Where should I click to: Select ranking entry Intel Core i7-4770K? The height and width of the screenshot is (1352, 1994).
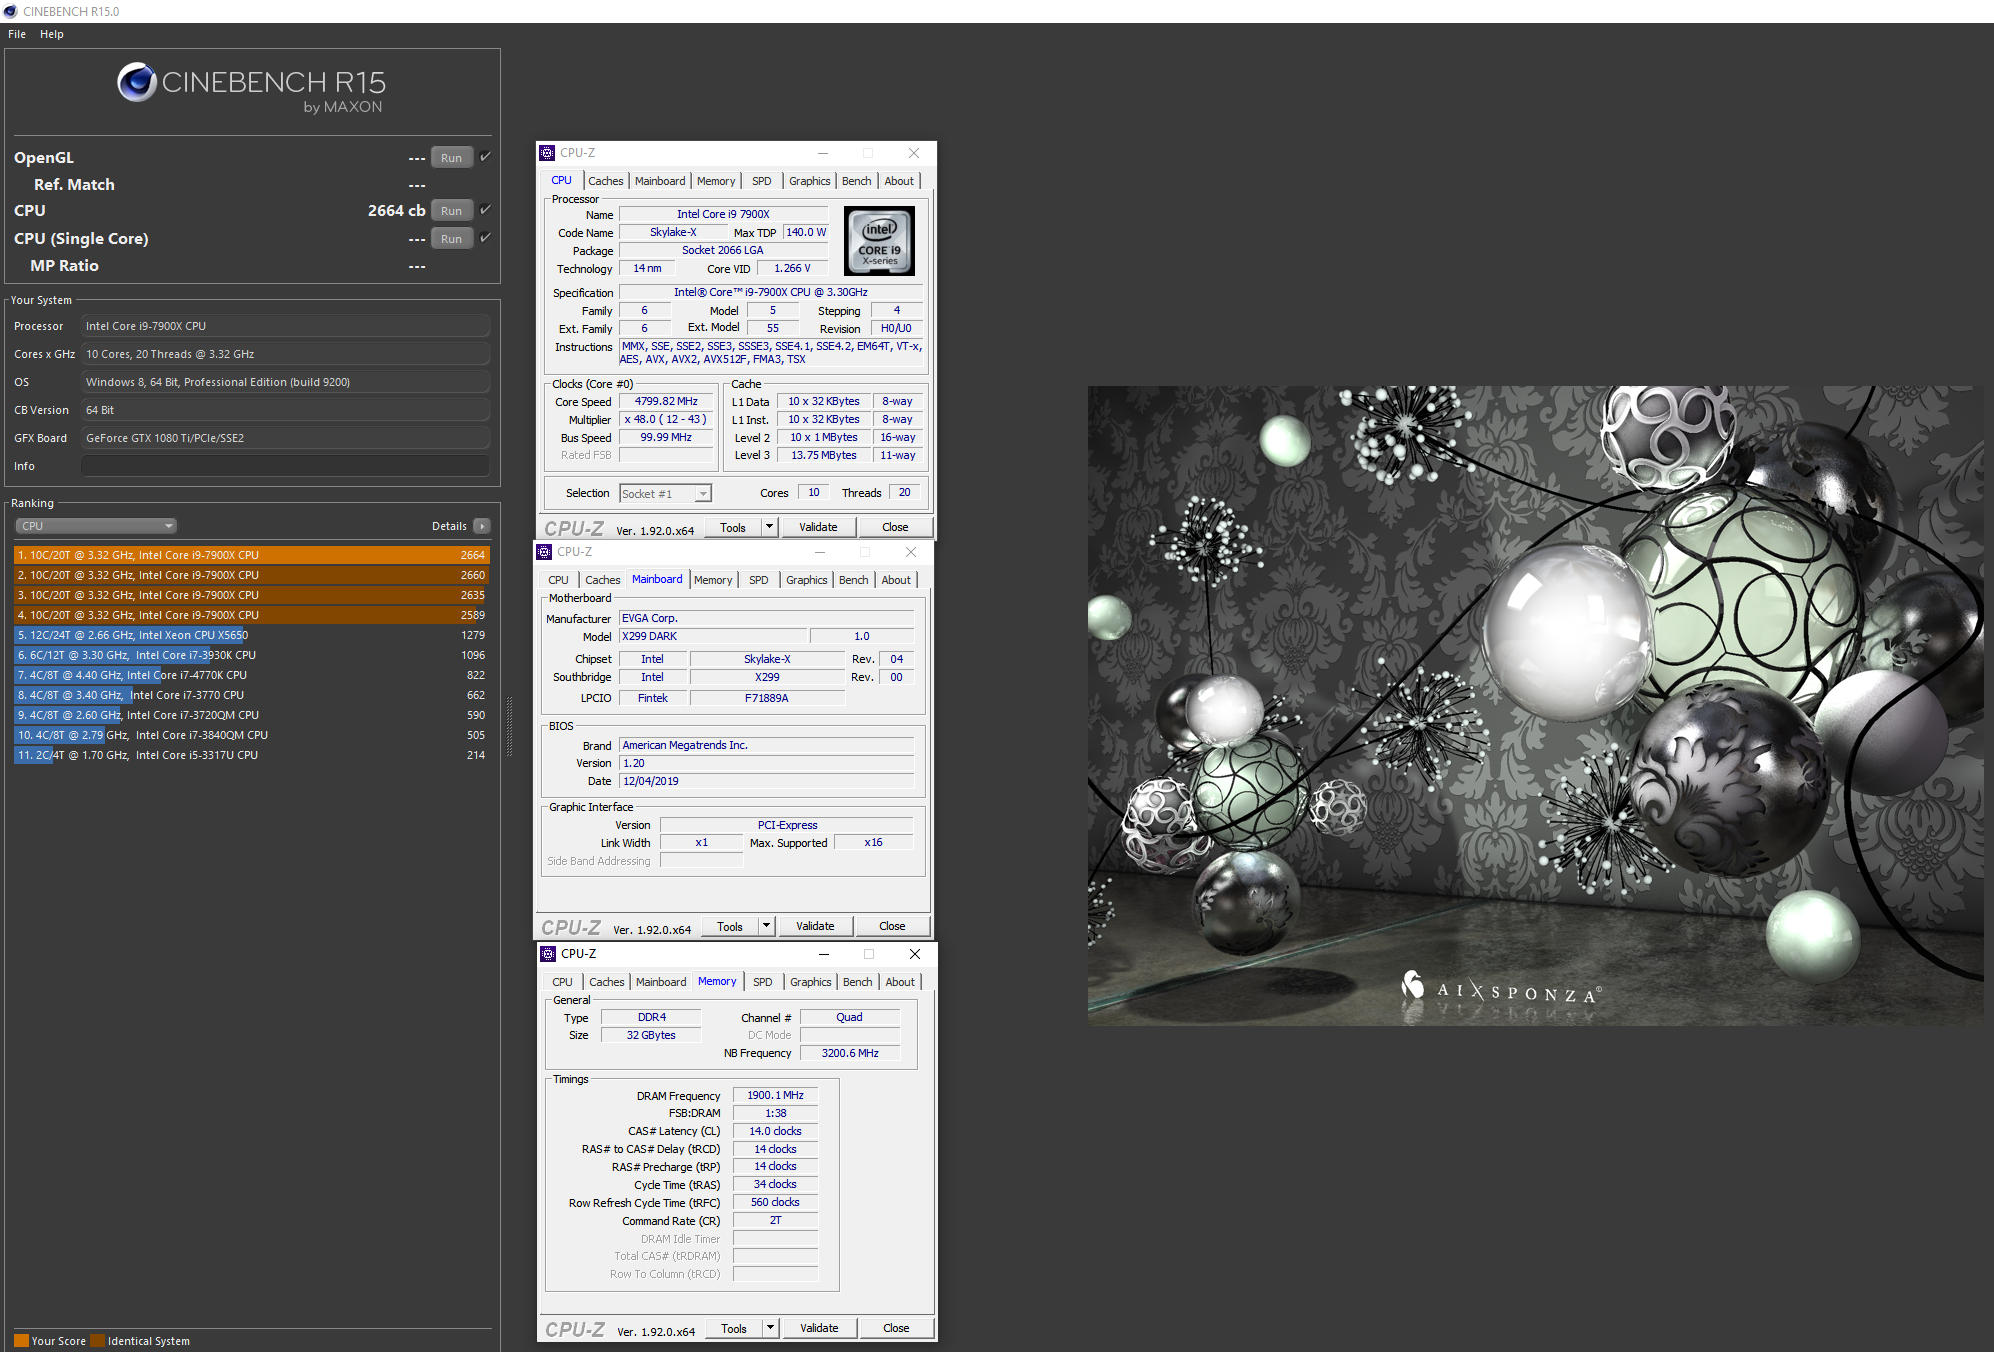[252, 675]
